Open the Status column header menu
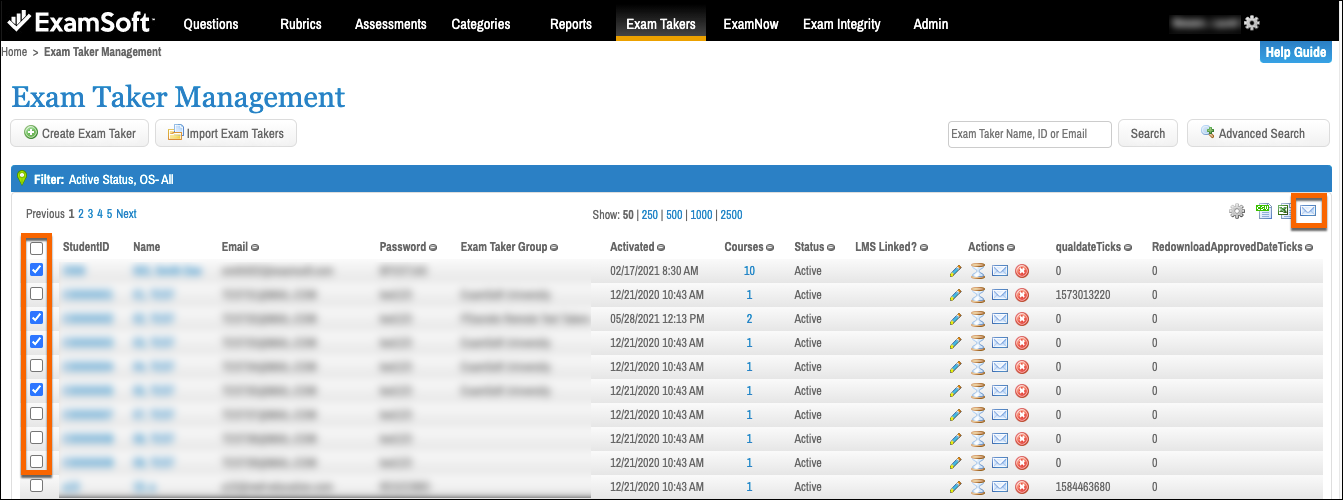Image resolution: width=1343 pixels, height=500 pixels. click(832, 247)
